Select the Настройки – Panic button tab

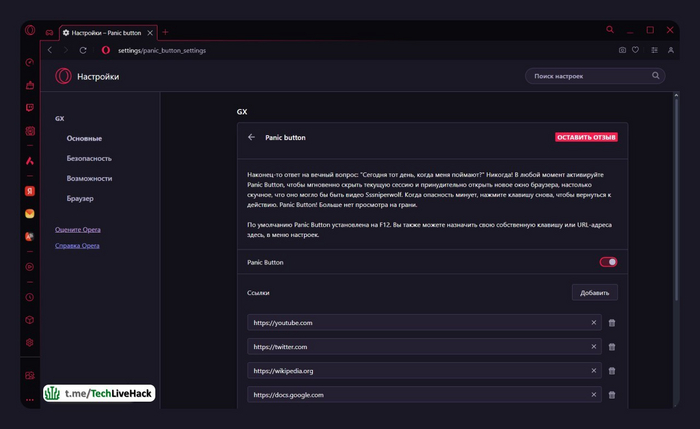click(108, 33)
